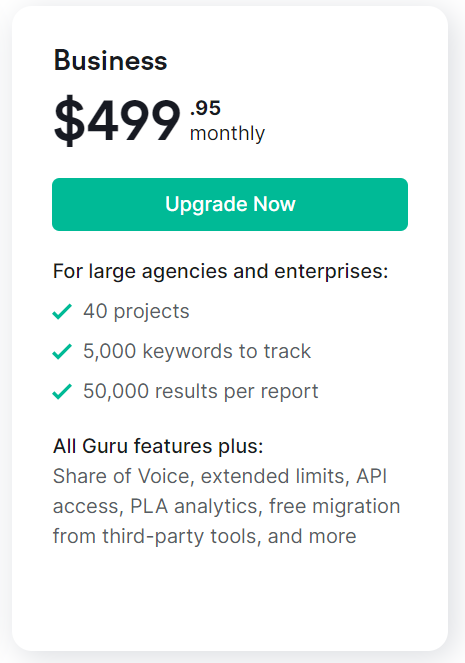This screenshot has width=465, height=663.
Task: Click the green checkmark beside 40 projects
Action: tap(62, 312)
